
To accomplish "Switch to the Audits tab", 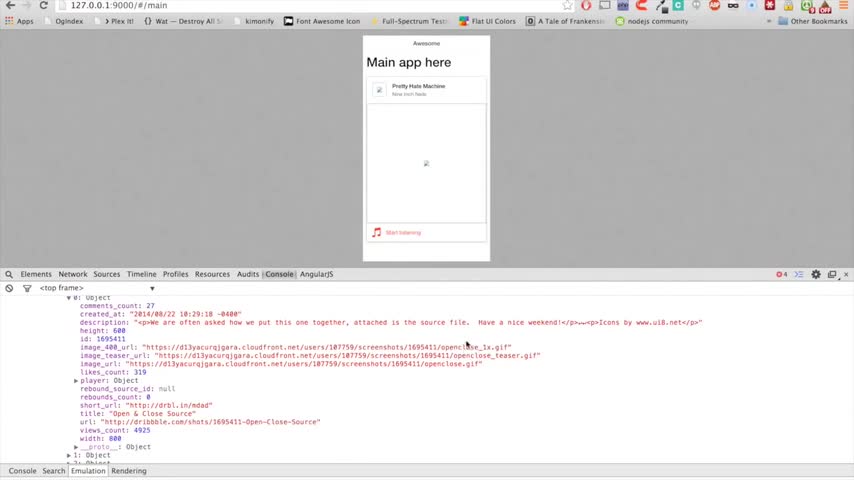I will (248, 275).
